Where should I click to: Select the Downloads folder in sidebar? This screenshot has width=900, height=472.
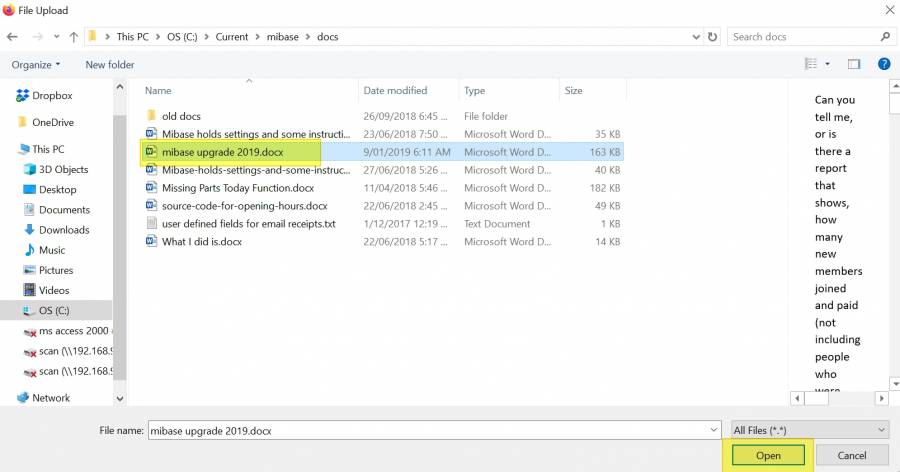click(x=64, y=230)
